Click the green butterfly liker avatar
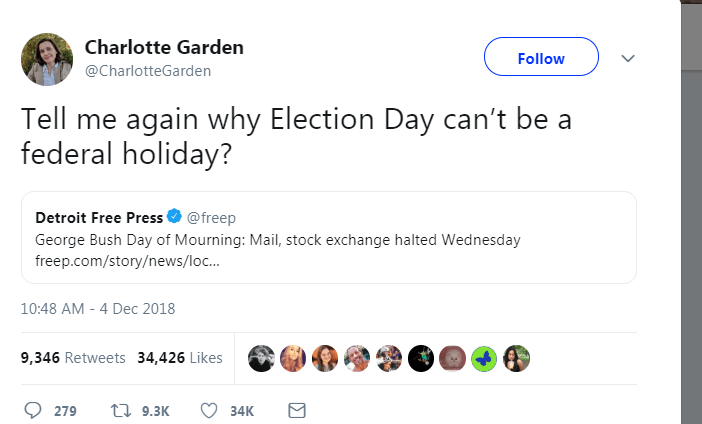This screenshot has width=702, height=424. pyautogui.click(x=484, y=357)
